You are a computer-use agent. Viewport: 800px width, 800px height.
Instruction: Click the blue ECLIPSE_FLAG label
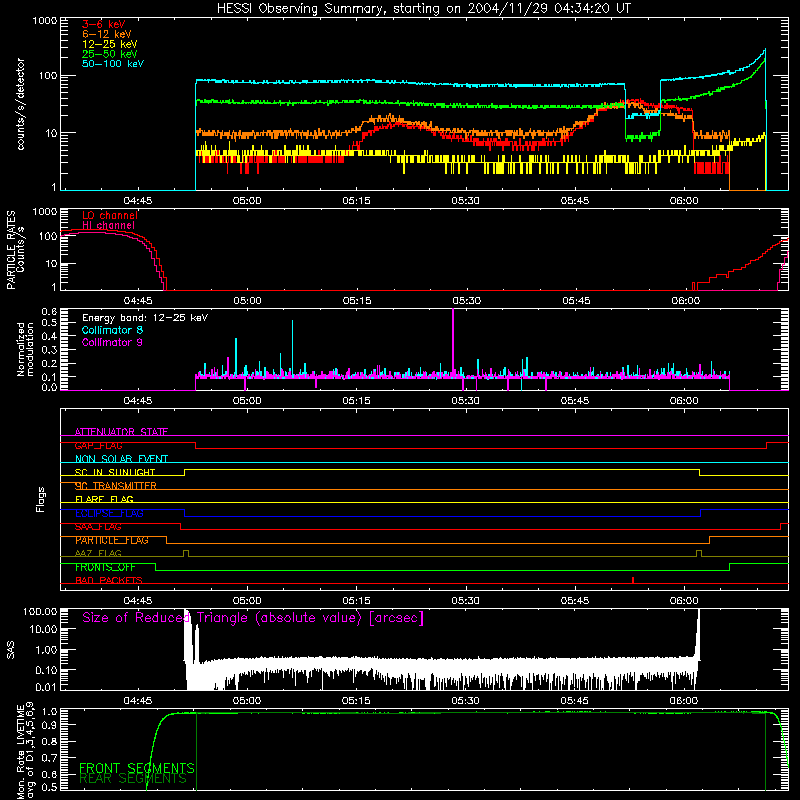click(x=109, y=513)
